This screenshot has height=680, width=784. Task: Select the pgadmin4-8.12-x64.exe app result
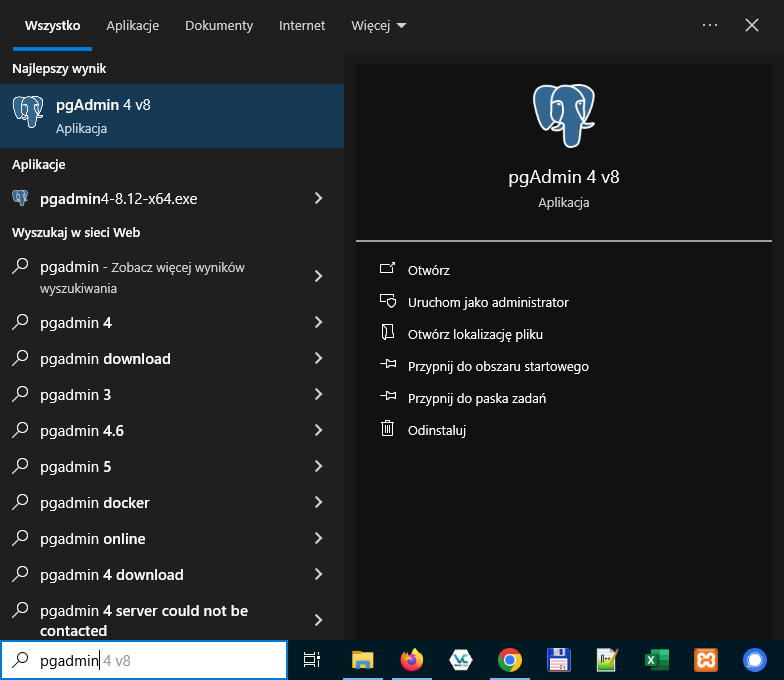coord(172,198)
